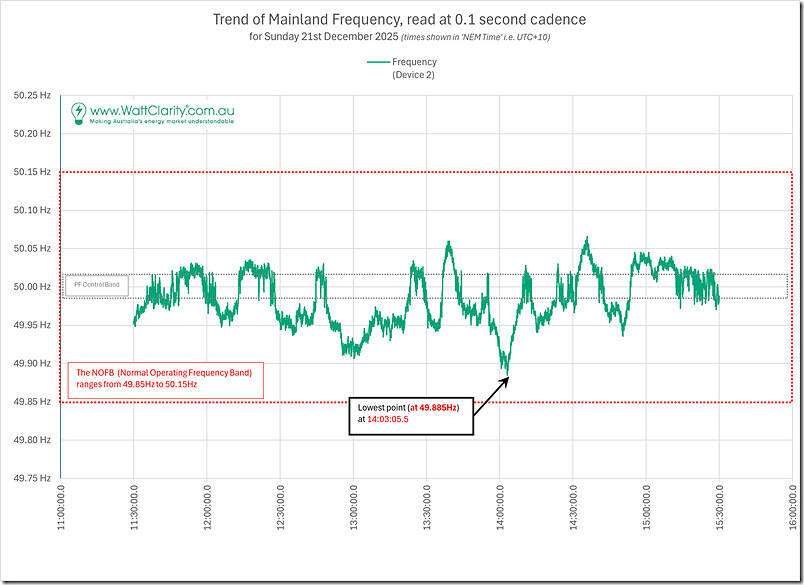Select the 49.75 Hz y-axis label

coord(32,478)
